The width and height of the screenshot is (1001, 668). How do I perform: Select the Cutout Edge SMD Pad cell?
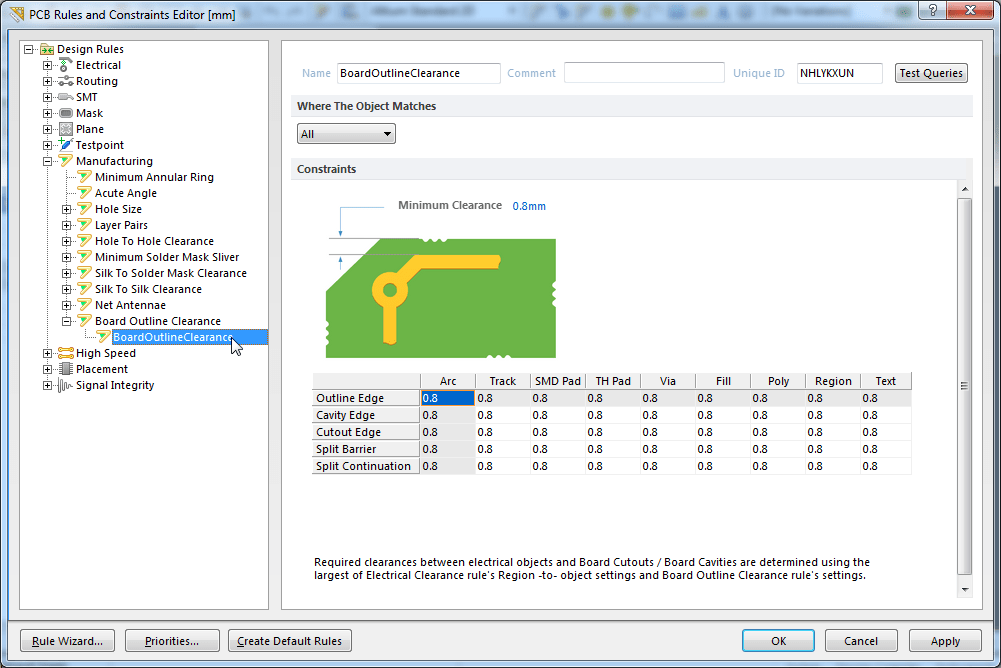(x=557, y=432)
